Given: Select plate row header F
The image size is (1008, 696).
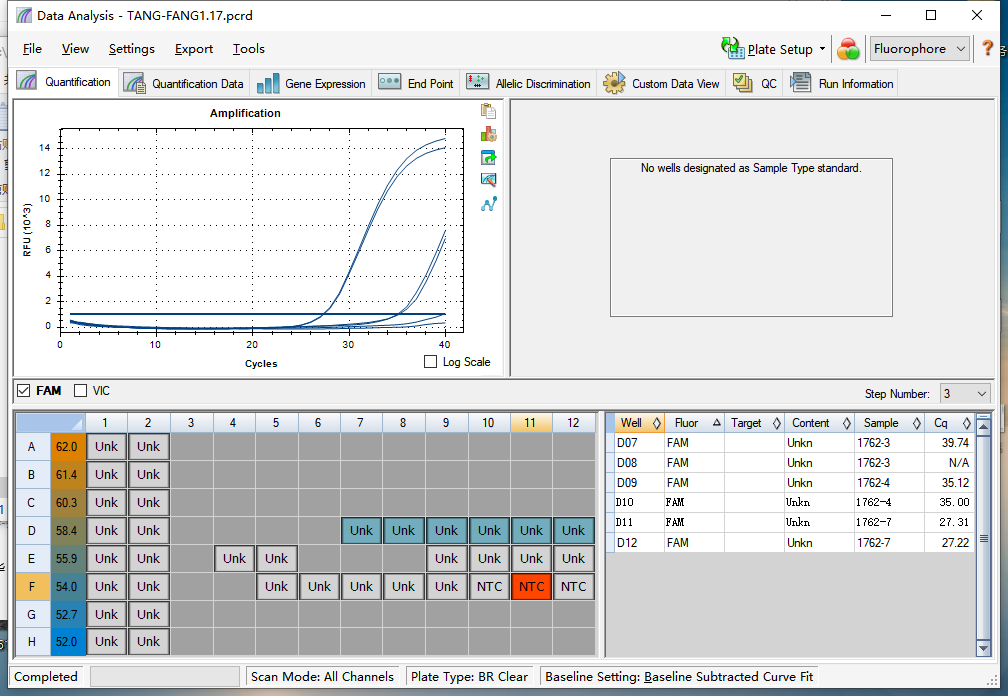Looking at the screenshot, I should (x=32, y=586).
